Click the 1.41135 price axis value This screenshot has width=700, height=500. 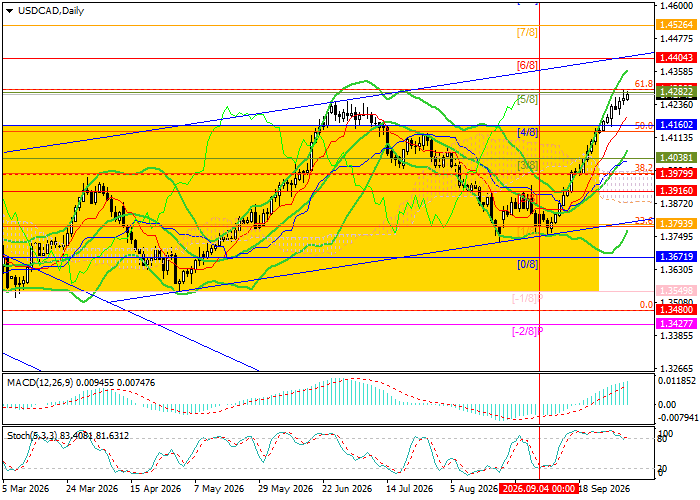coord(676,138)
